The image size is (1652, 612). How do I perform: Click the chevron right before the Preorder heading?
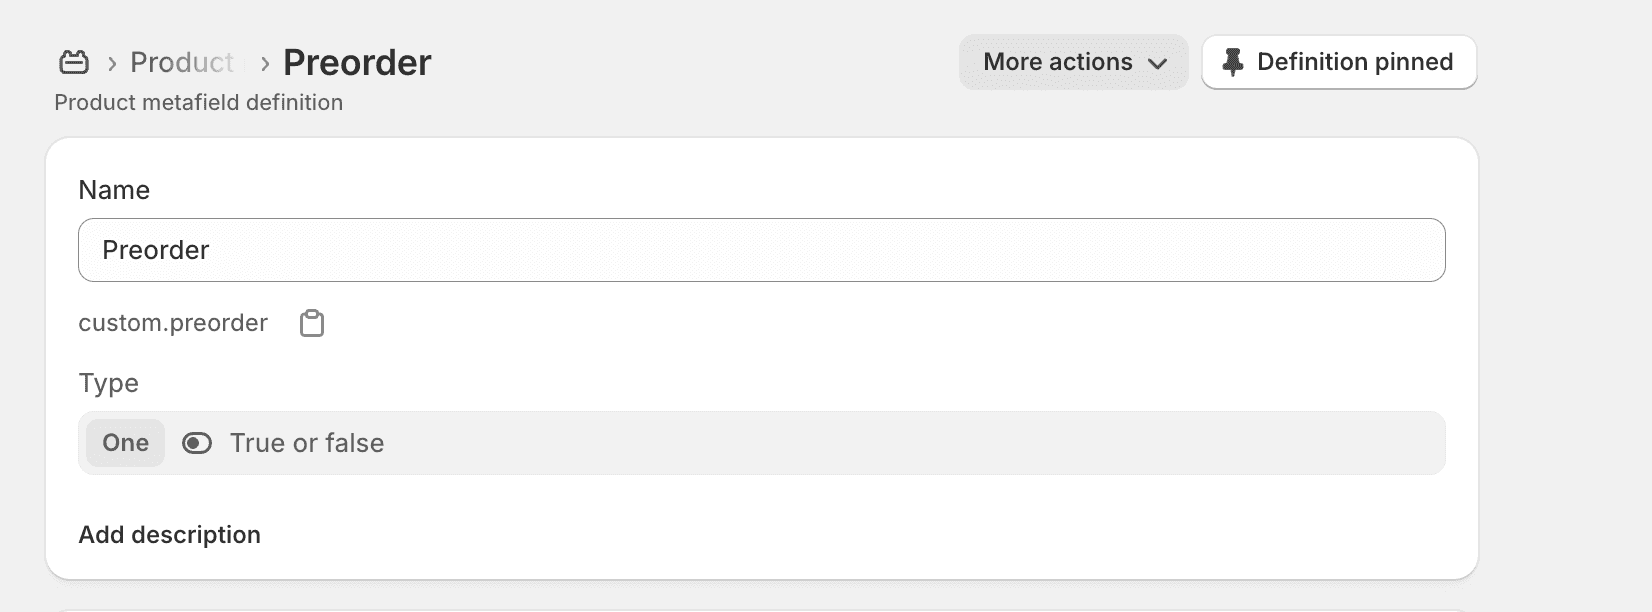265,64
